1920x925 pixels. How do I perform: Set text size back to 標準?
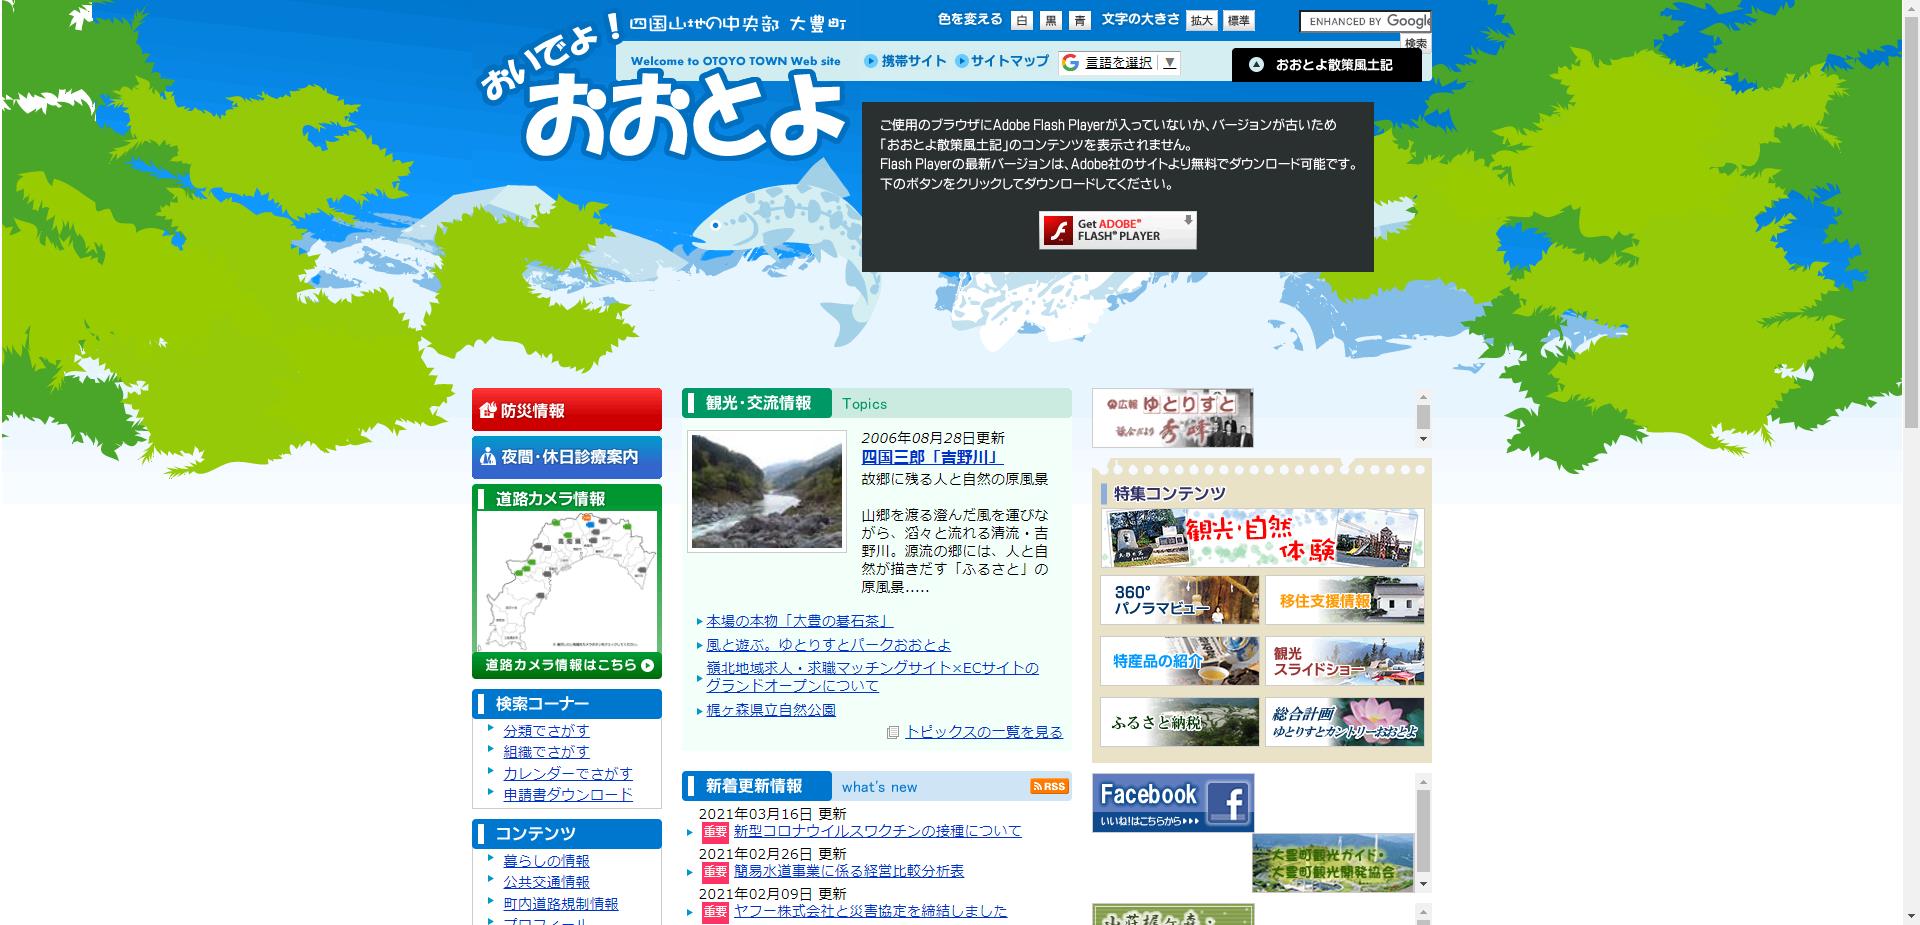[1241, 19]
